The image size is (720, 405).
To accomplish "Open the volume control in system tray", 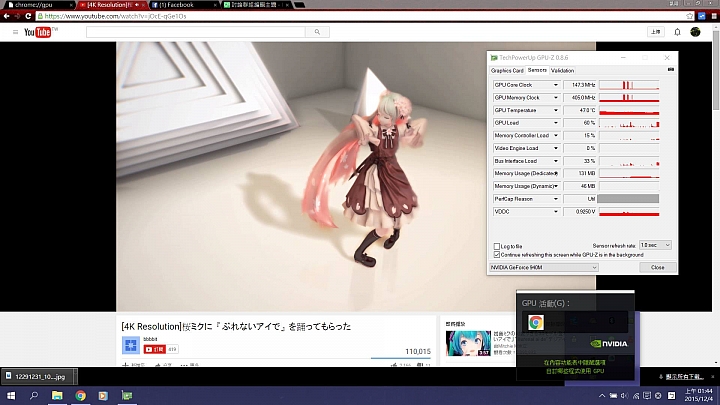I will coord(624,395).
